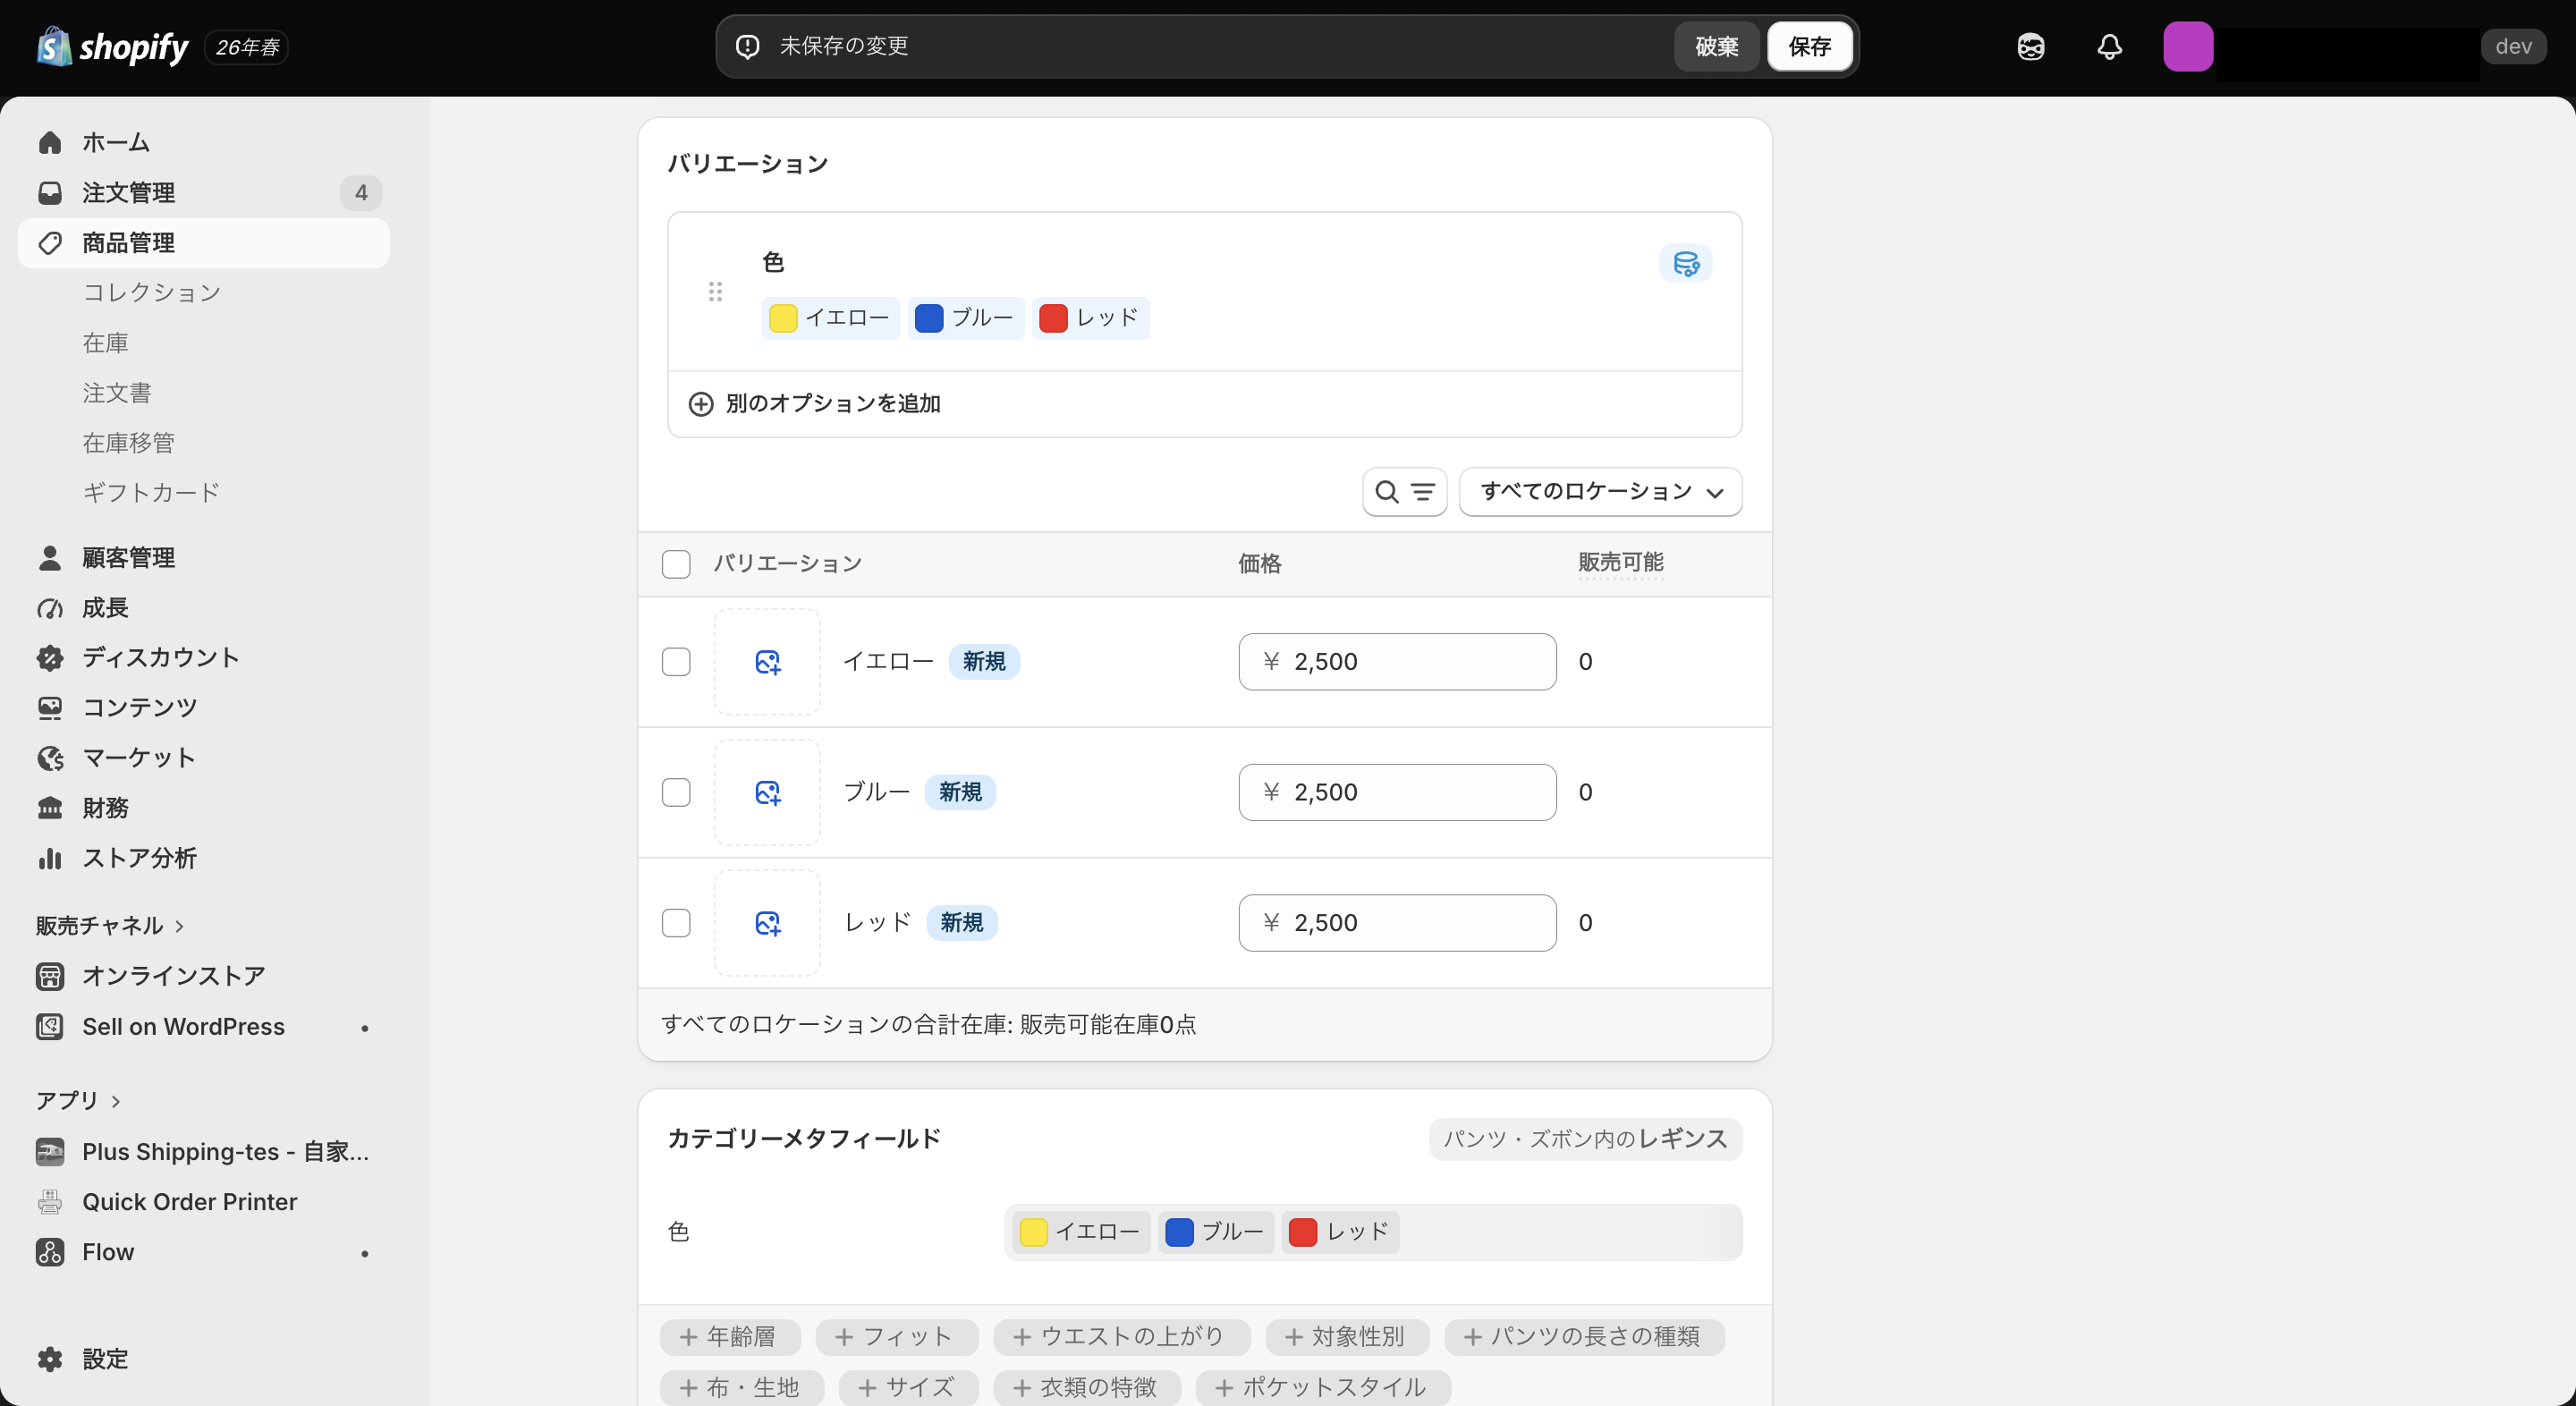
Task: Open variant search and filter button
Action: pyautogui.click(x=1404, y=491)
